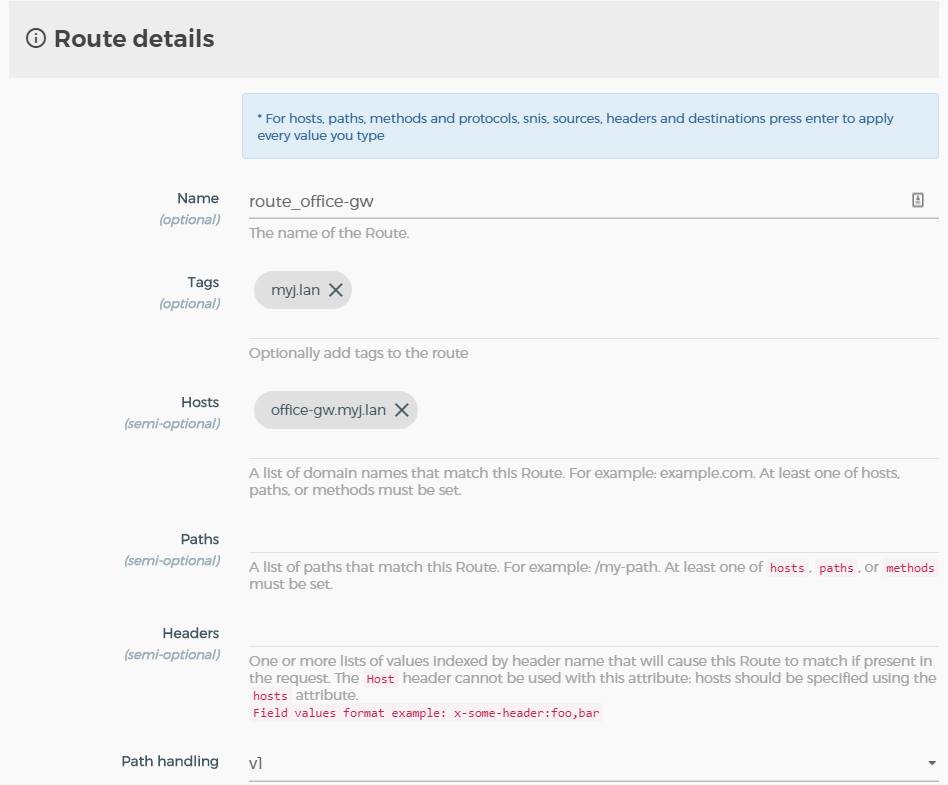Focus the empty Paths input field

pos(592,539)
